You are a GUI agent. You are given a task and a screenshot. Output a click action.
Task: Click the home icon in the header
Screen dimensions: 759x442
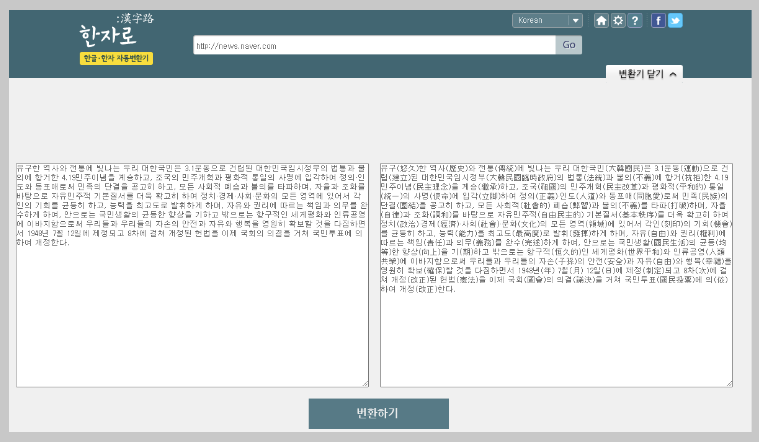click(601, 20)
